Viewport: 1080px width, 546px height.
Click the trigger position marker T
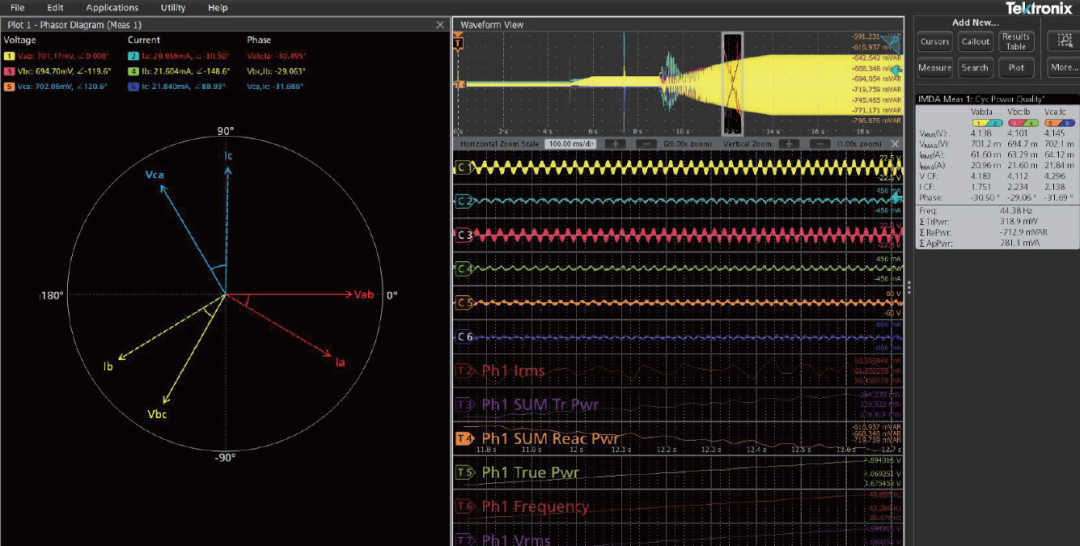tap(459, 43)
